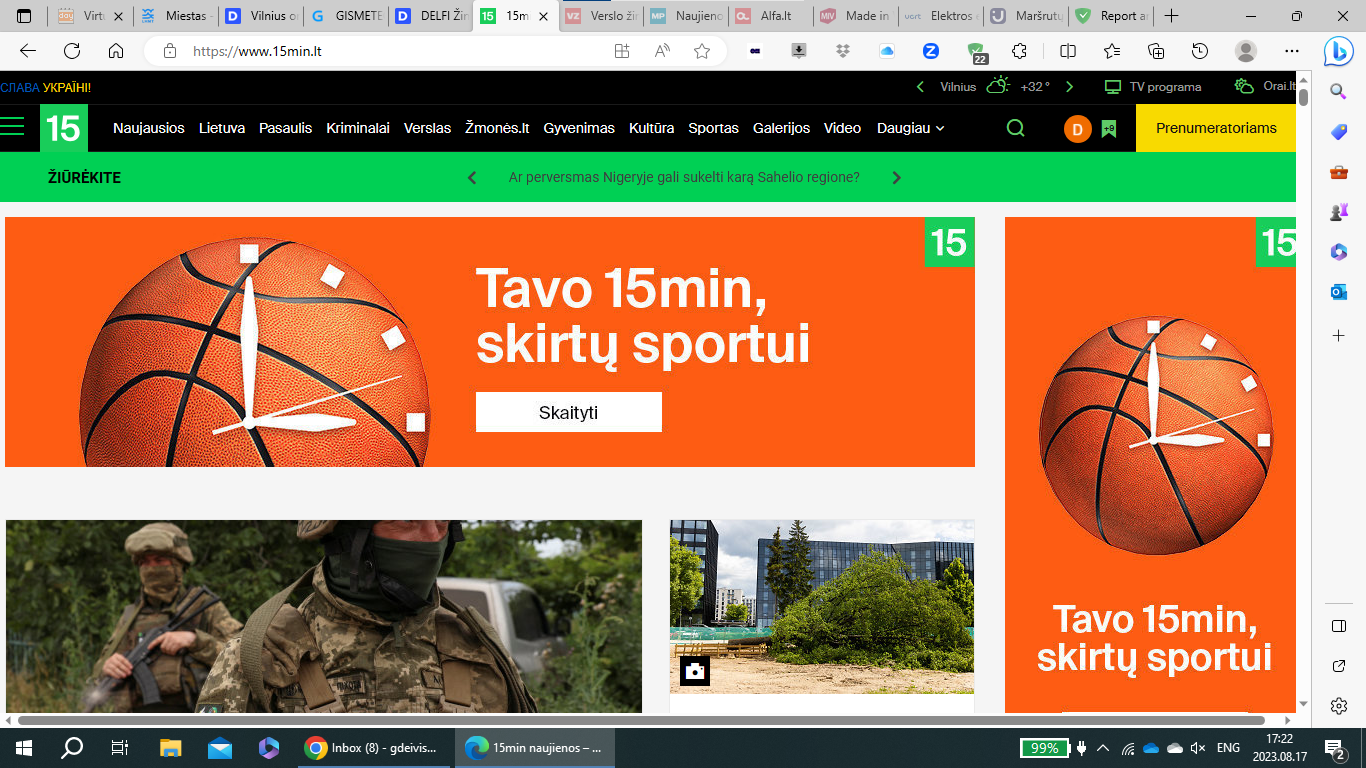Click the green 15min logo
Viewport: 1366px width, 768px height.
(63, 128)
